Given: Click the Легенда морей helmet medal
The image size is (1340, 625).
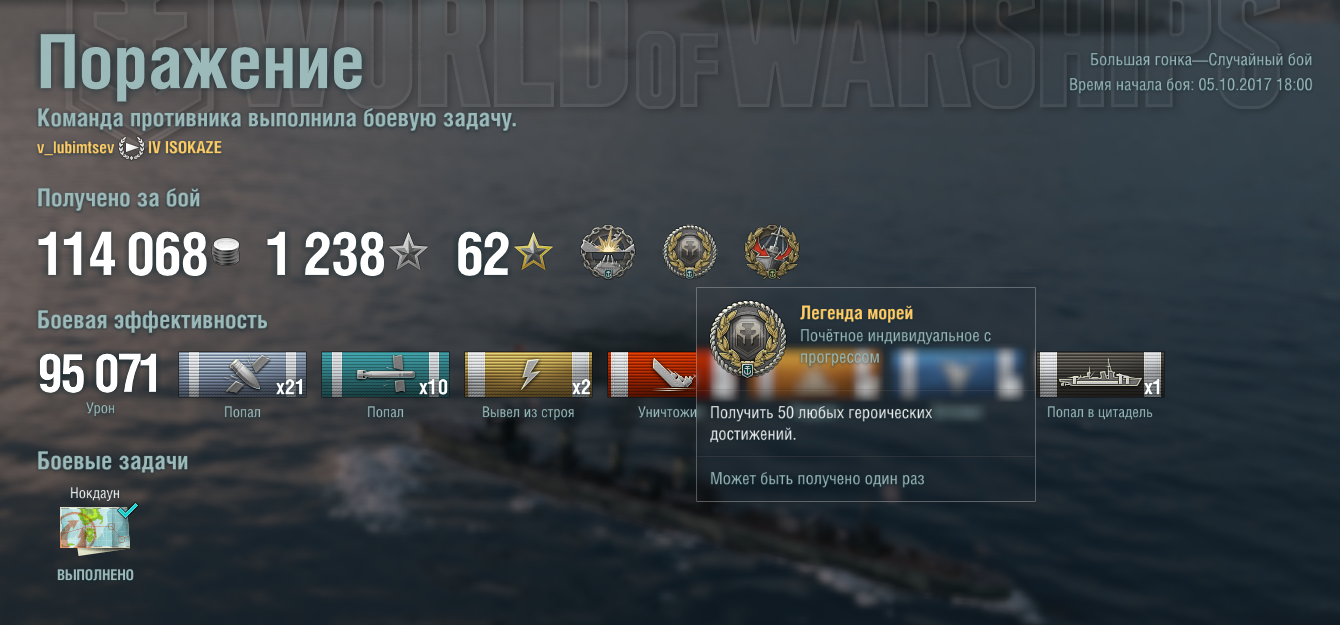Looking at the screenshot, I should (690, 254).
